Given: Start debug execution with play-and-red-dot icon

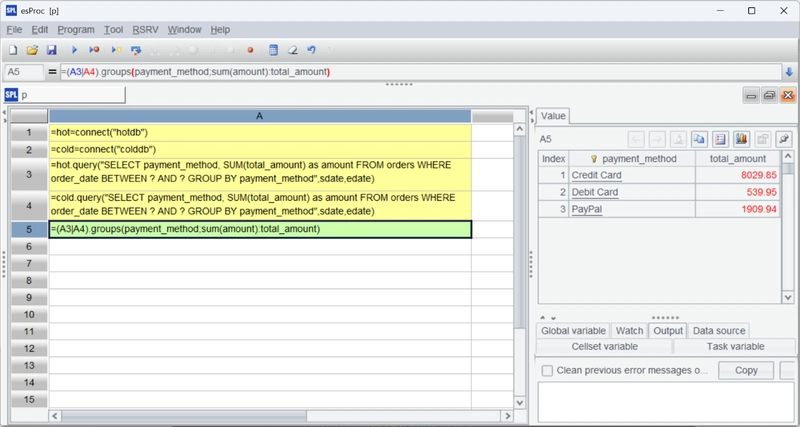Looking at the screenshot, I should pos(94,50).
